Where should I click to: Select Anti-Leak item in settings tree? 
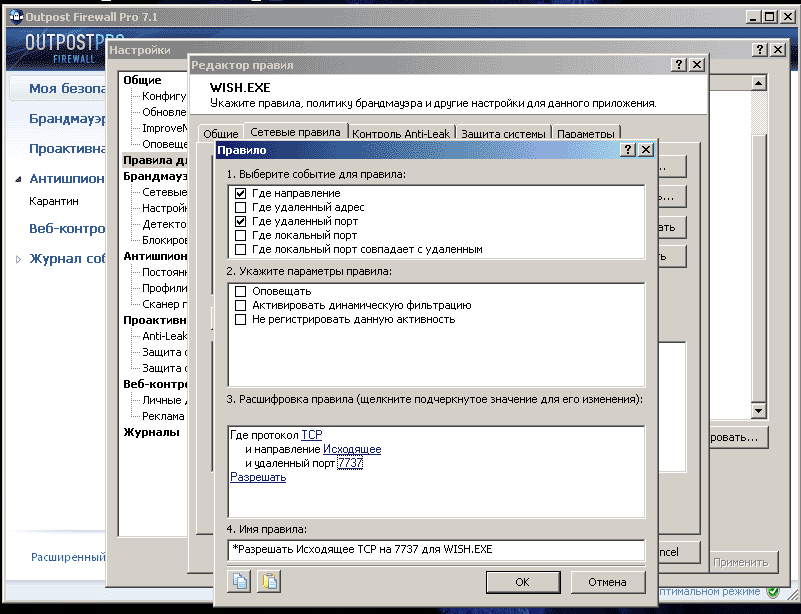(x=164, y=336)
